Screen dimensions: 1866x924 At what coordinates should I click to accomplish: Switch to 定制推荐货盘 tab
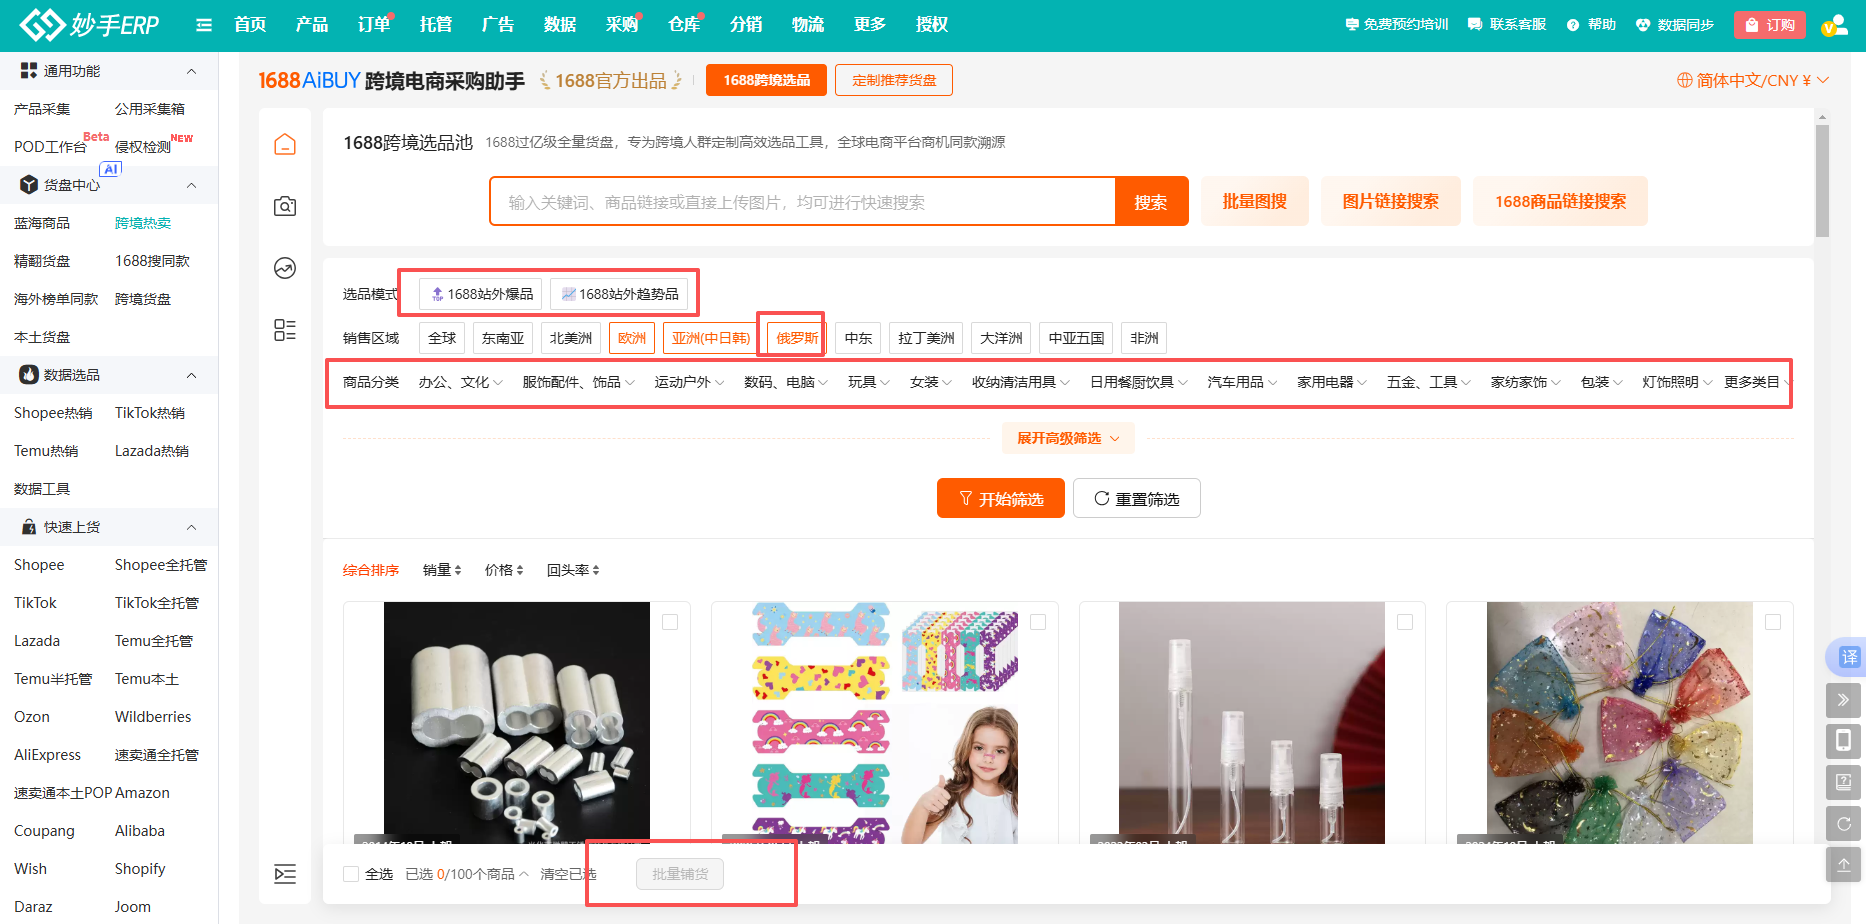point(894,80)
